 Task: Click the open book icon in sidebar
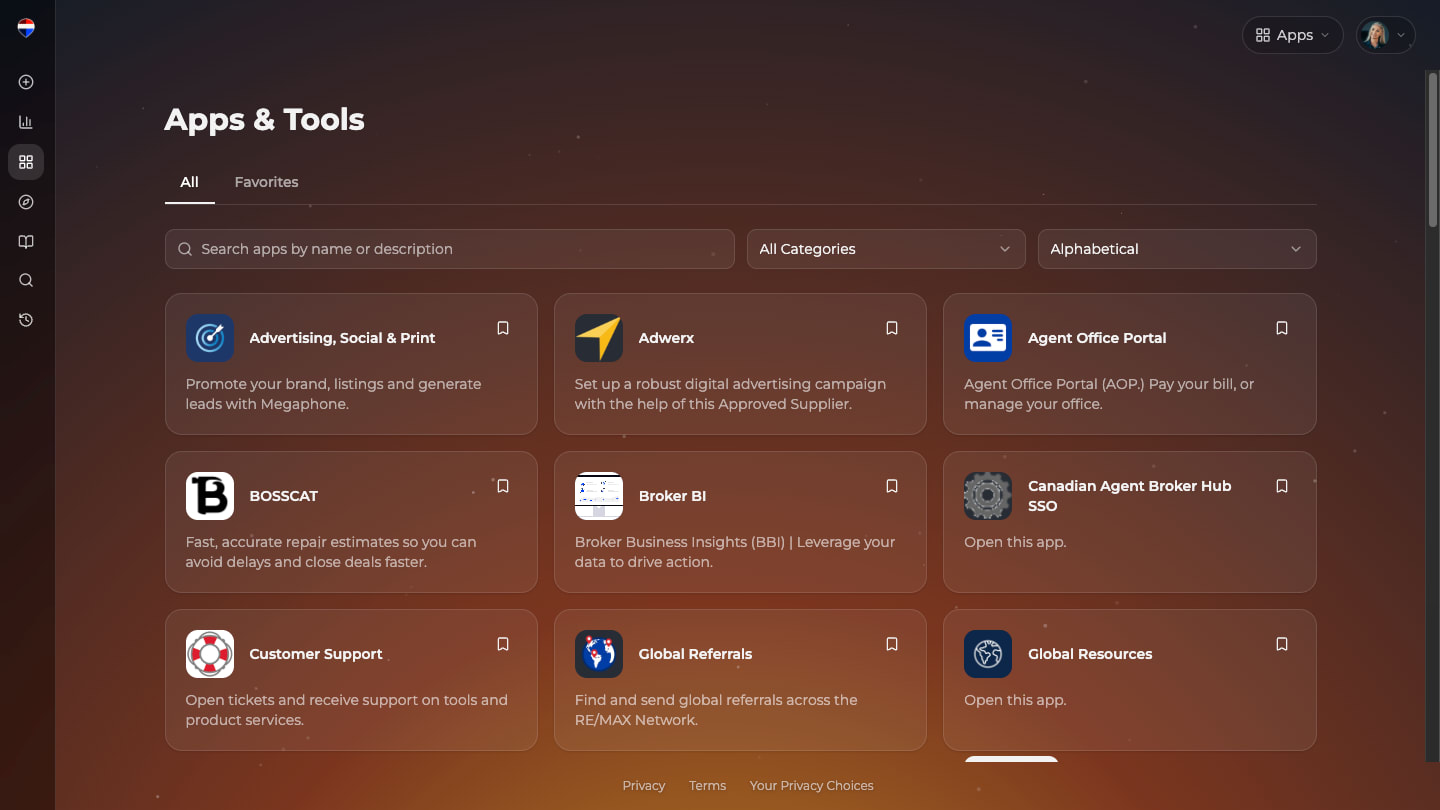pos(26,242)
